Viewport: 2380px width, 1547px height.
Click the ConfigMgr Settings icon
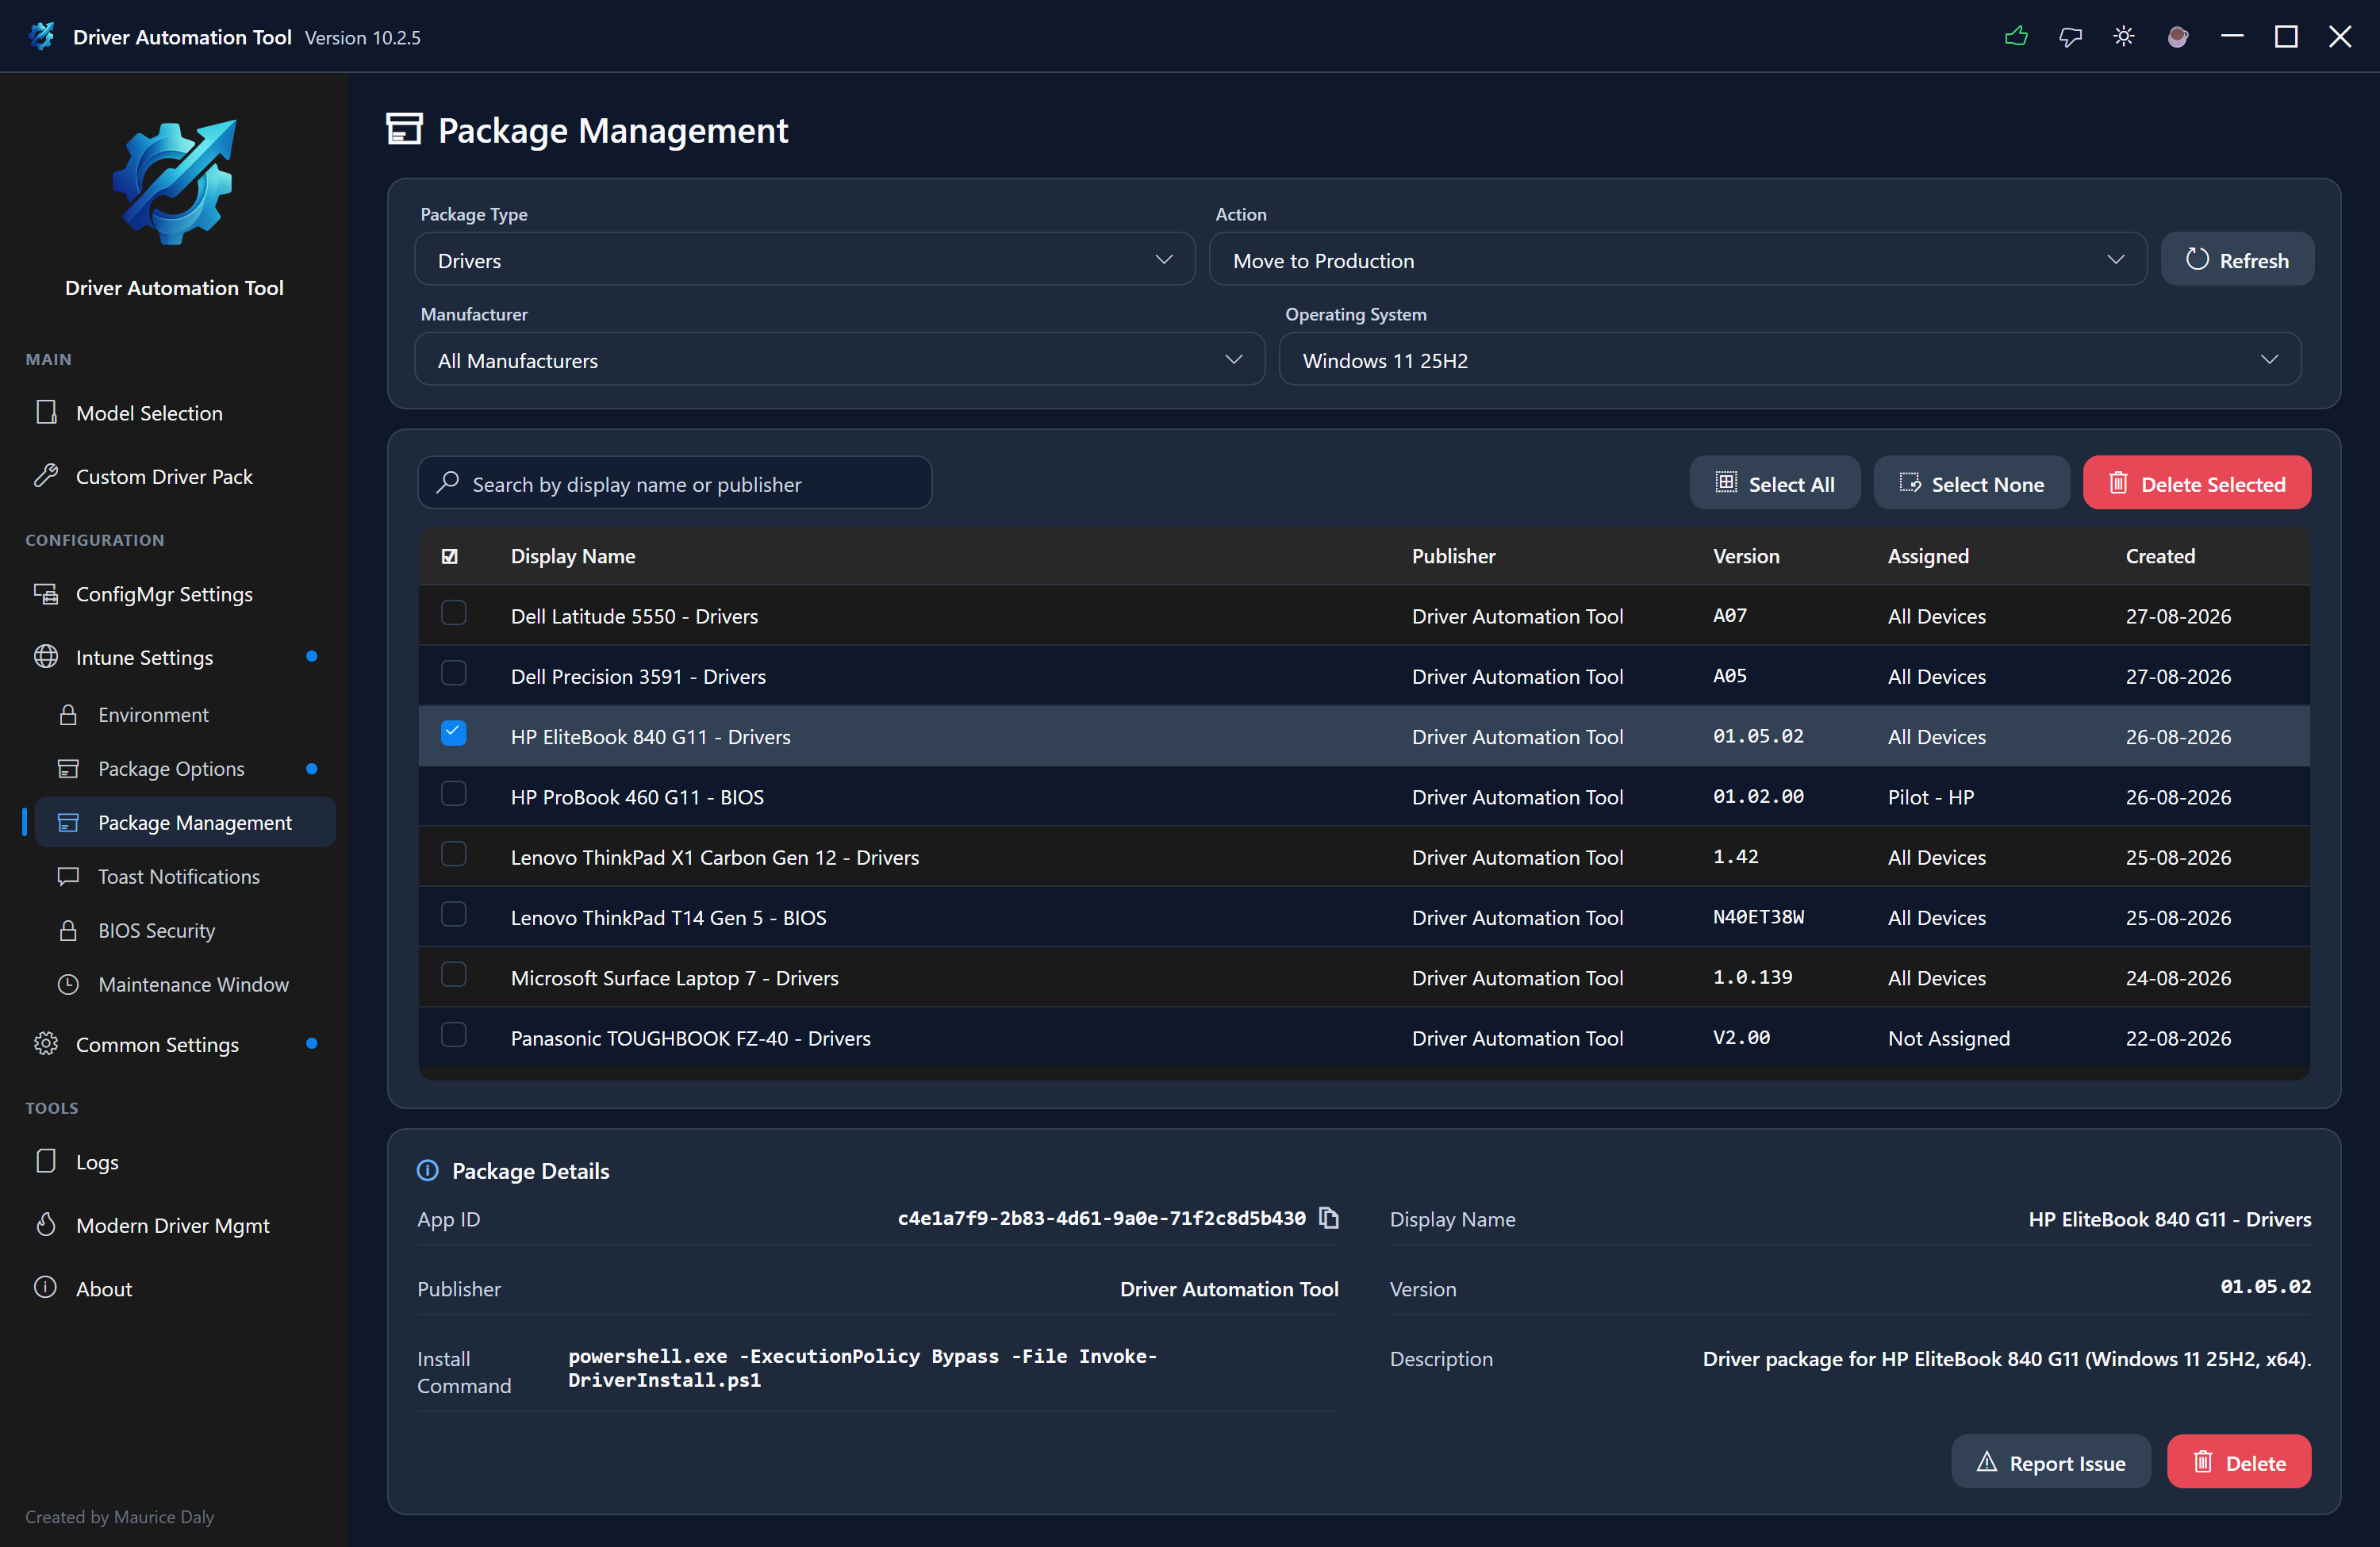pyautogui.click(x=46, y=594)
